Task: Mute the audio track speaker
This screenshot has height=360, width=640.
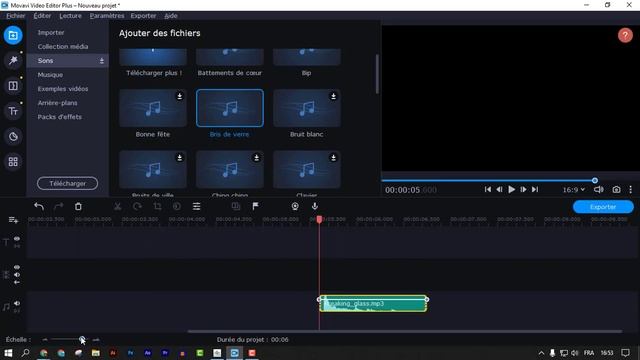Action: click(17, 303)
